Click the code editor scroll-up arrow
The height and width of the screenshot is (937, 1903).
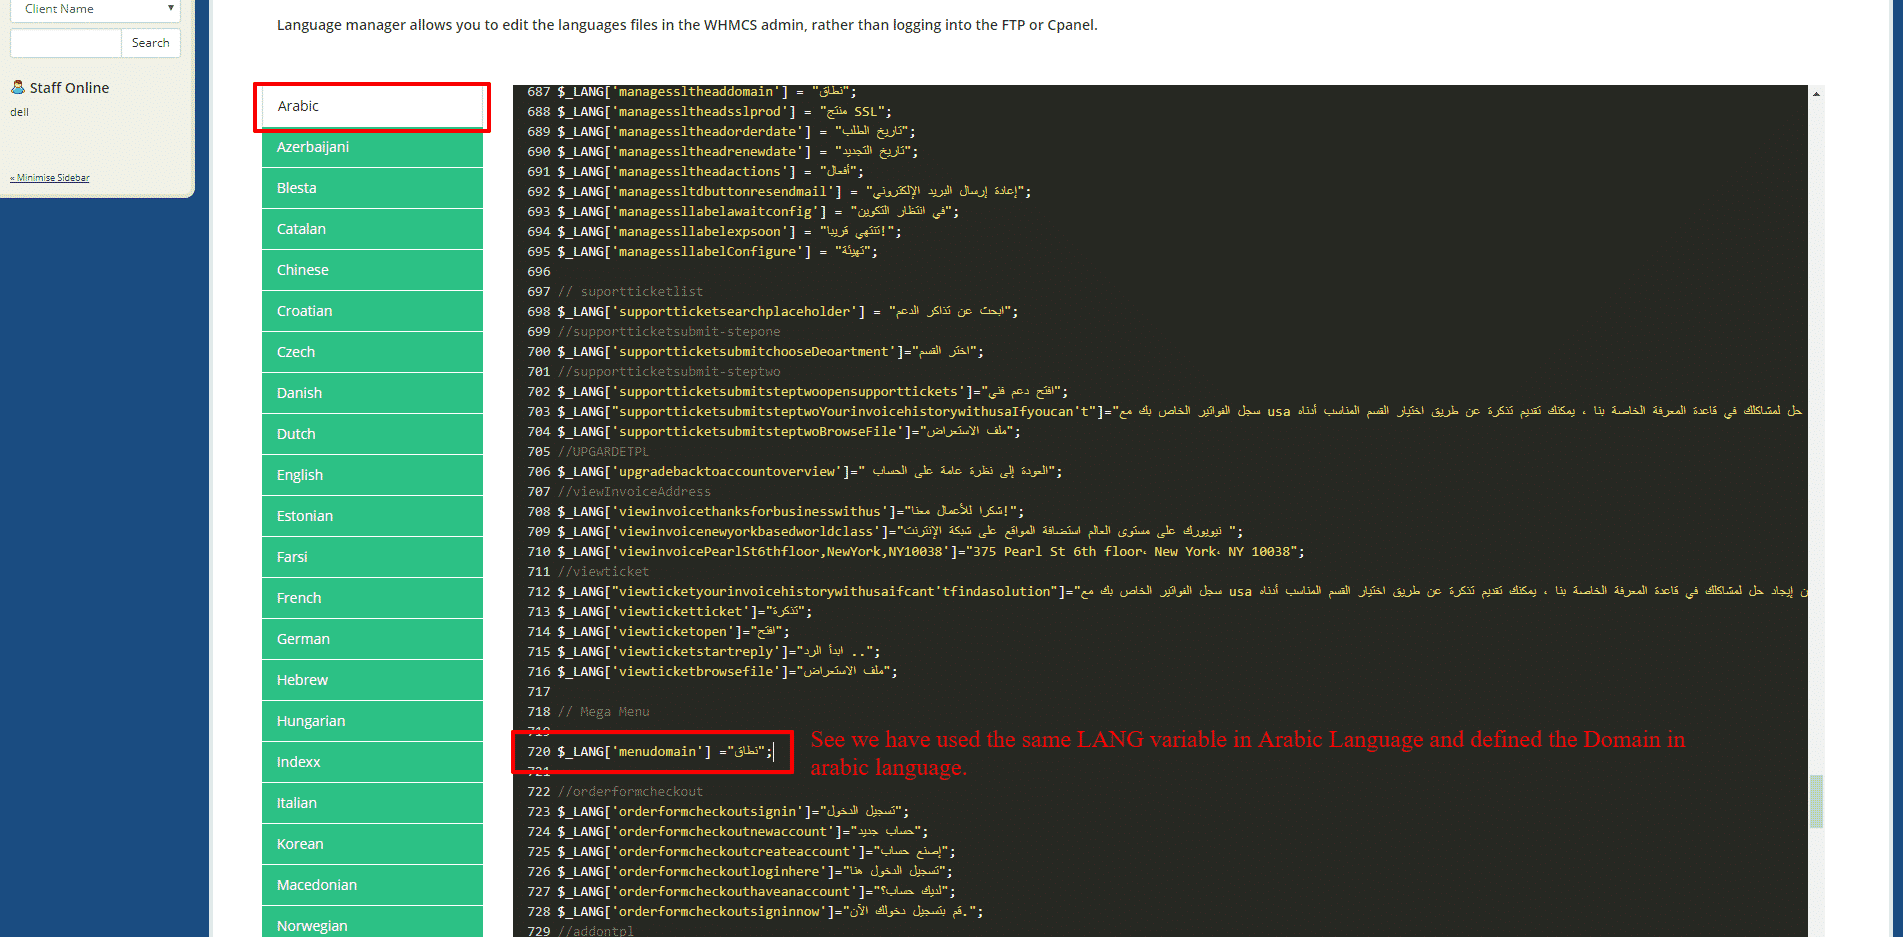tap(1816, 94)
